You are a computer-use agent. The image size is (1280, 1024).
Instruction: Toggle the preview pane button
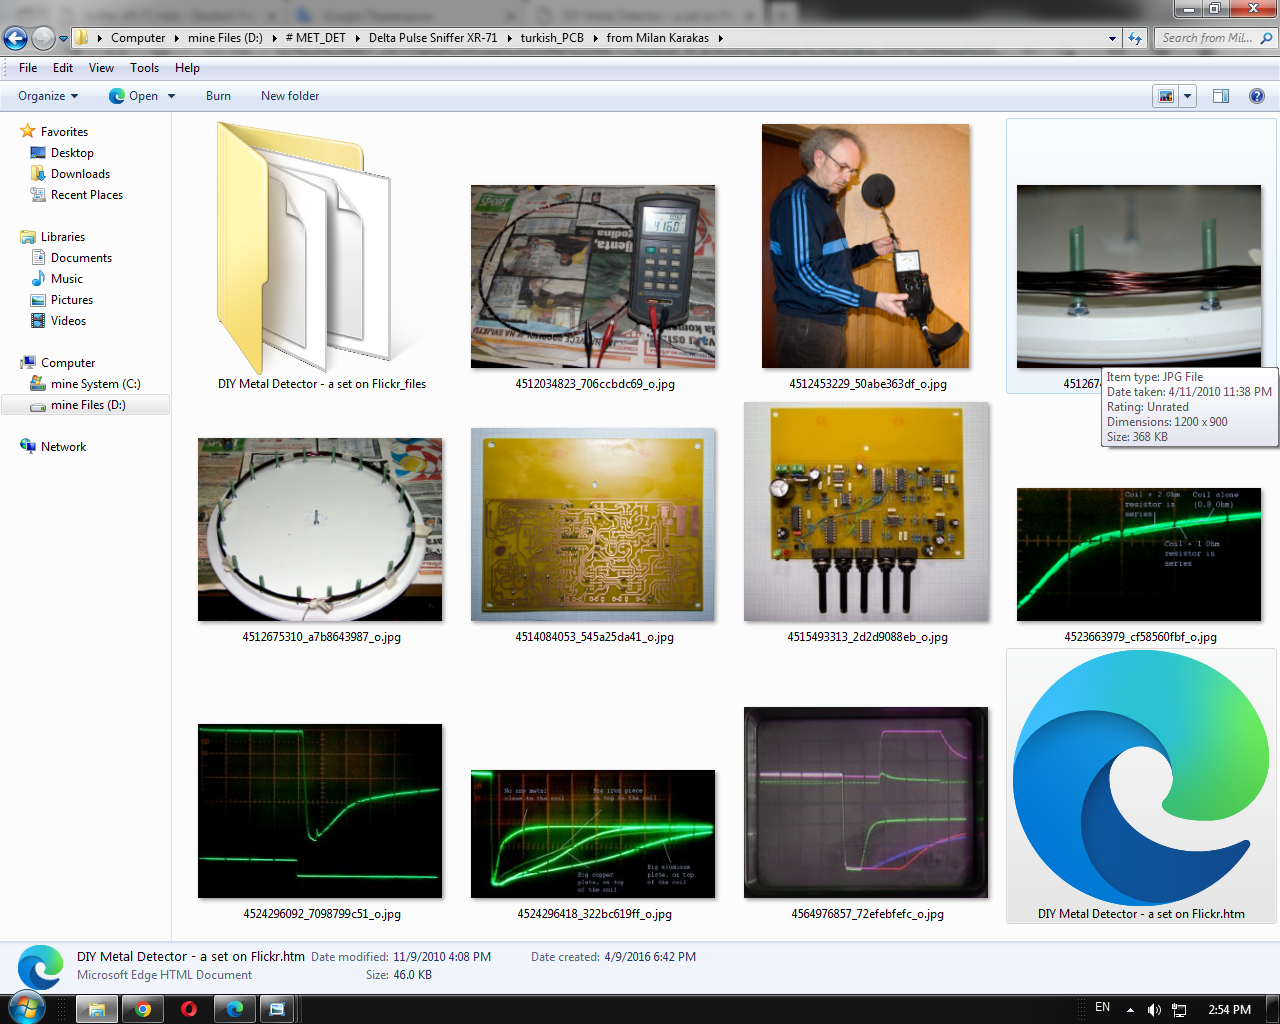click(x=1220, y=96)
